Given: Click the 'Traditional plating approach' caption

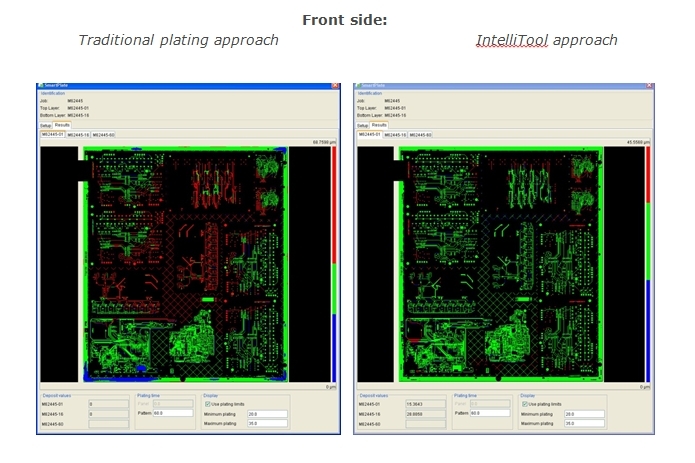Looking at the screenshot, I should tap(178, 40).
